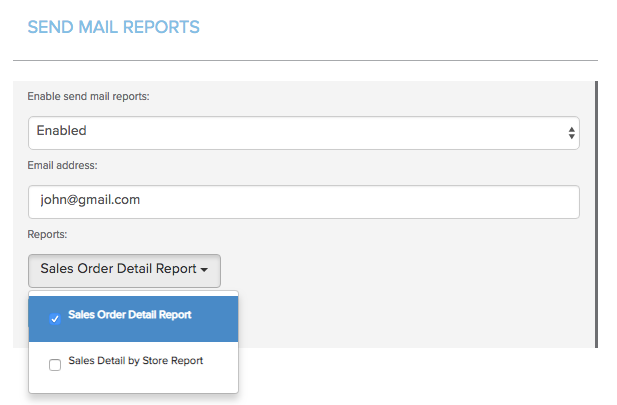Select the Sales Detail by Store Report option text
Screen dimensions: 617x405
(x=136, y=361)
